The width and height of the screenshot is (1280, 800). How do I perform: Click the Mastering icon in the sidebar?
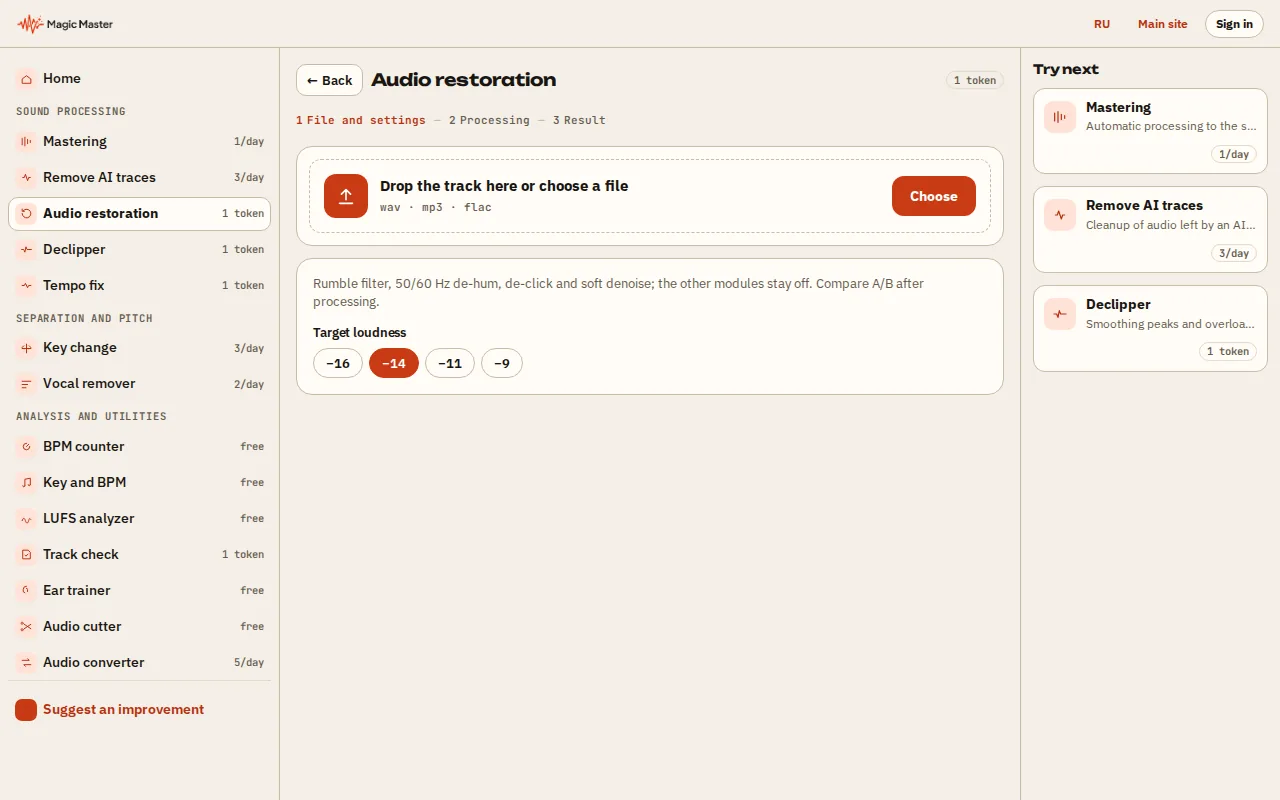coord(26,142)
